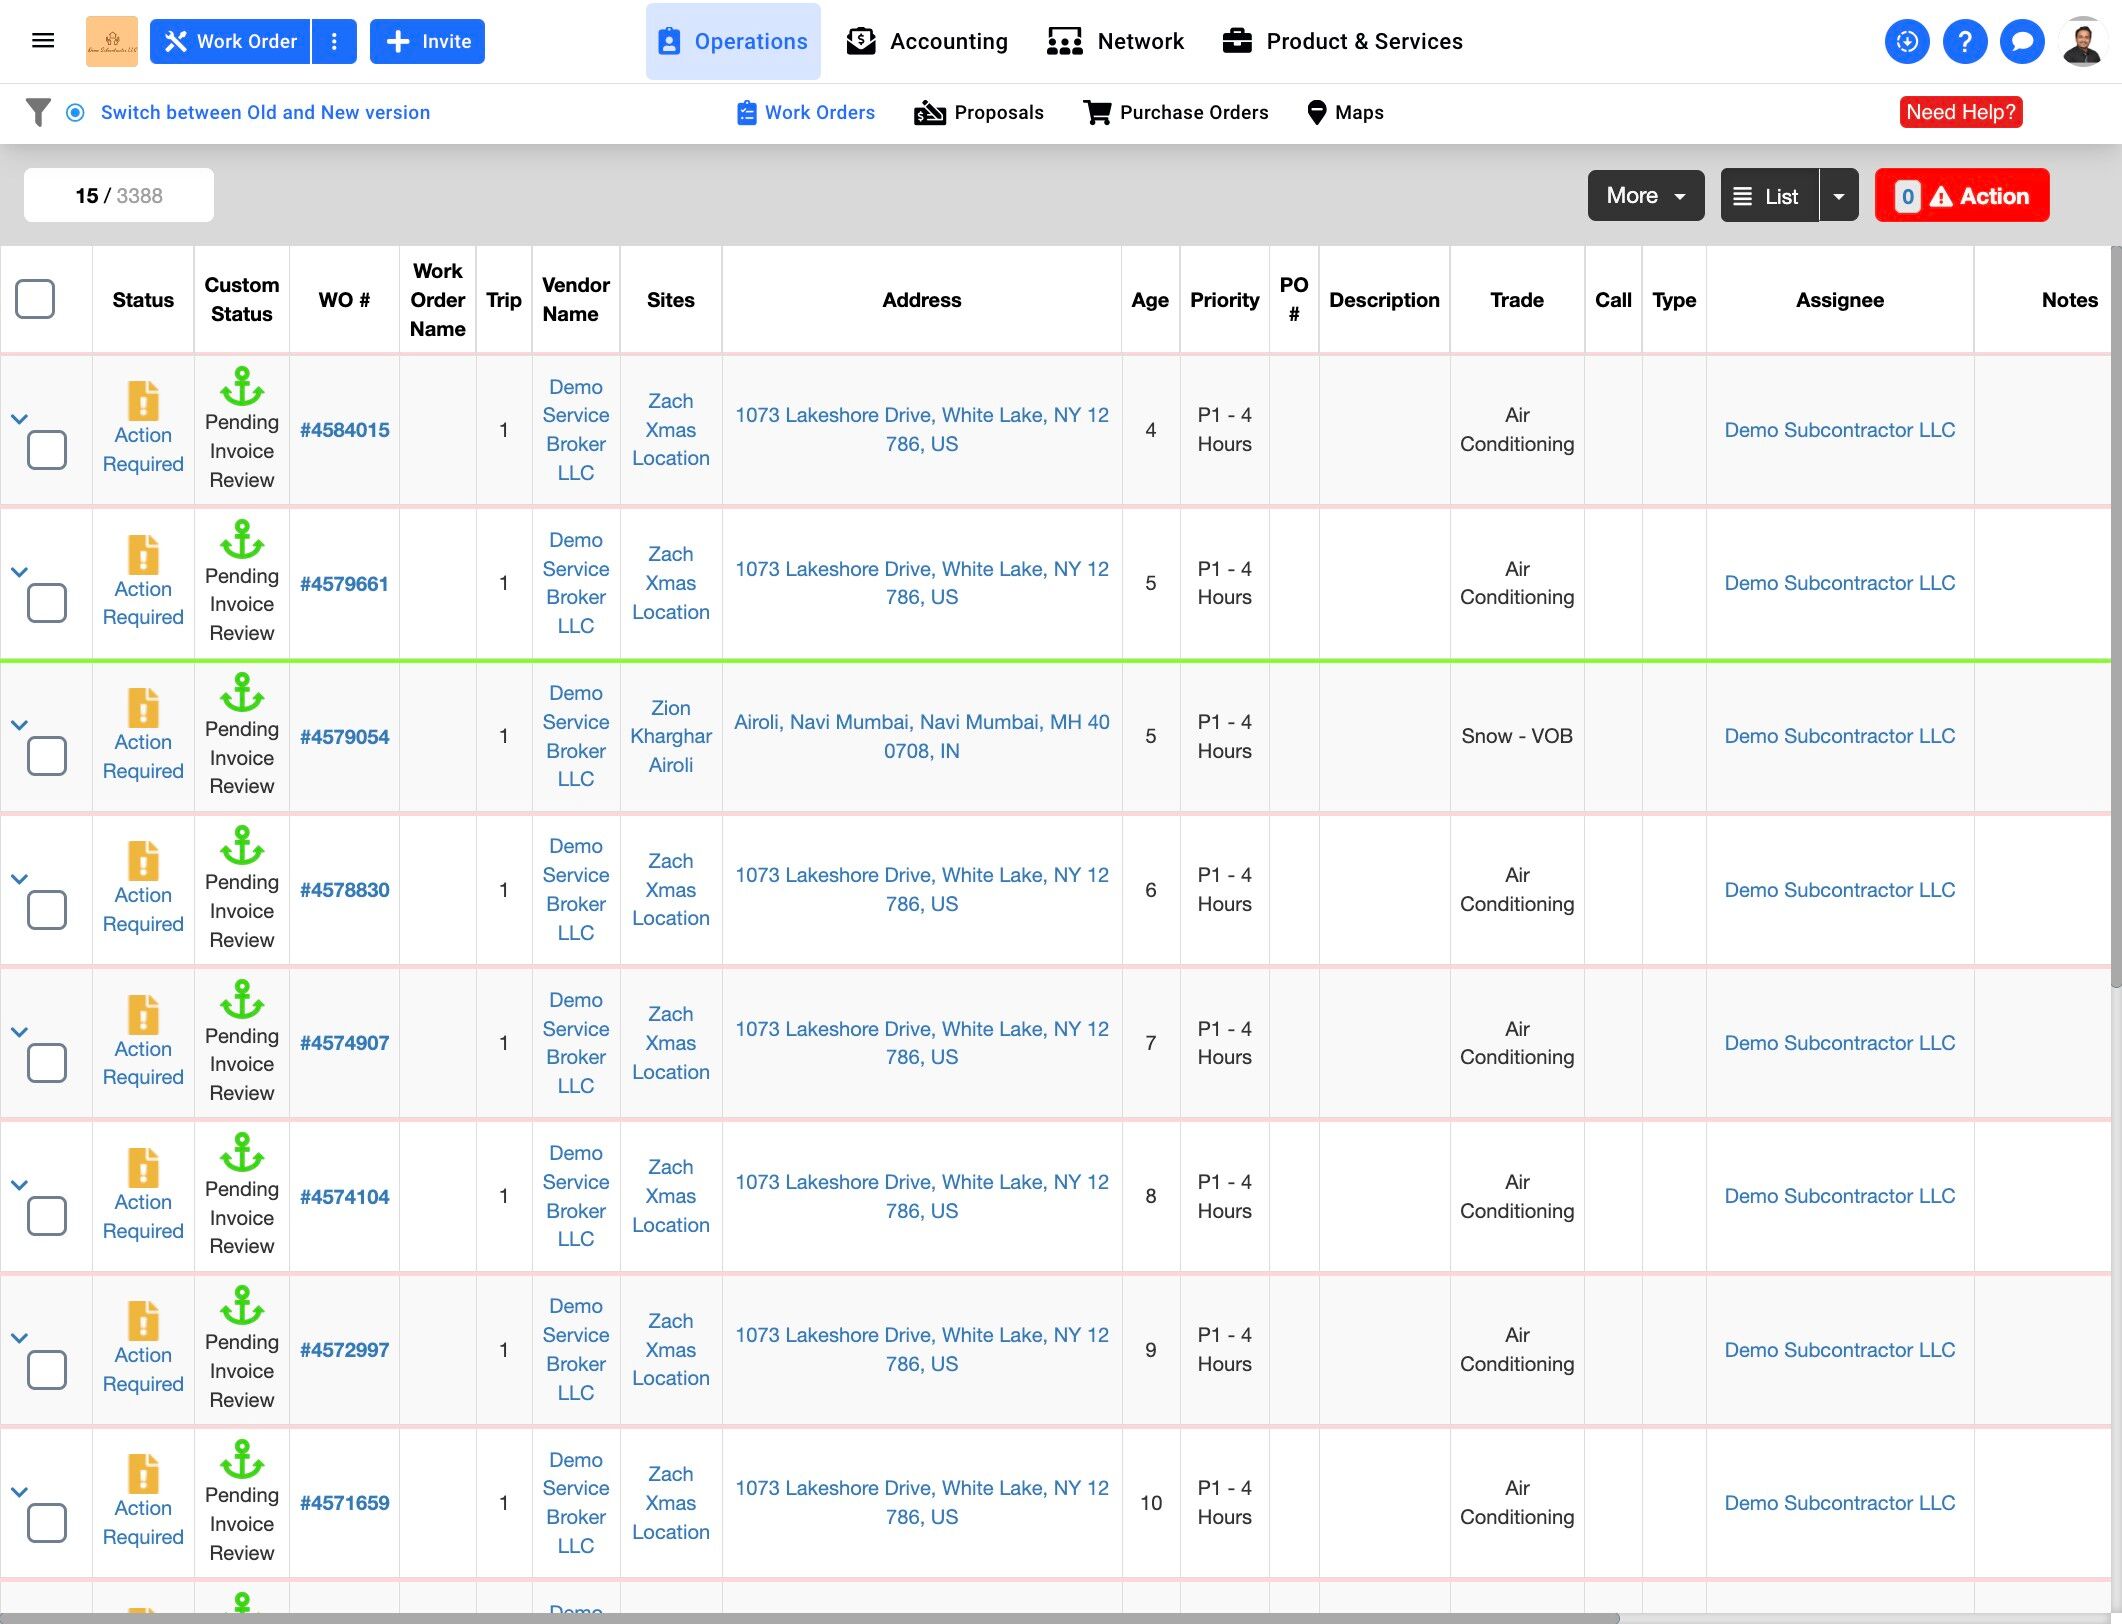2122x1624 pixels.
Task: Open the More dropdown
Action: pos(1645,195)
